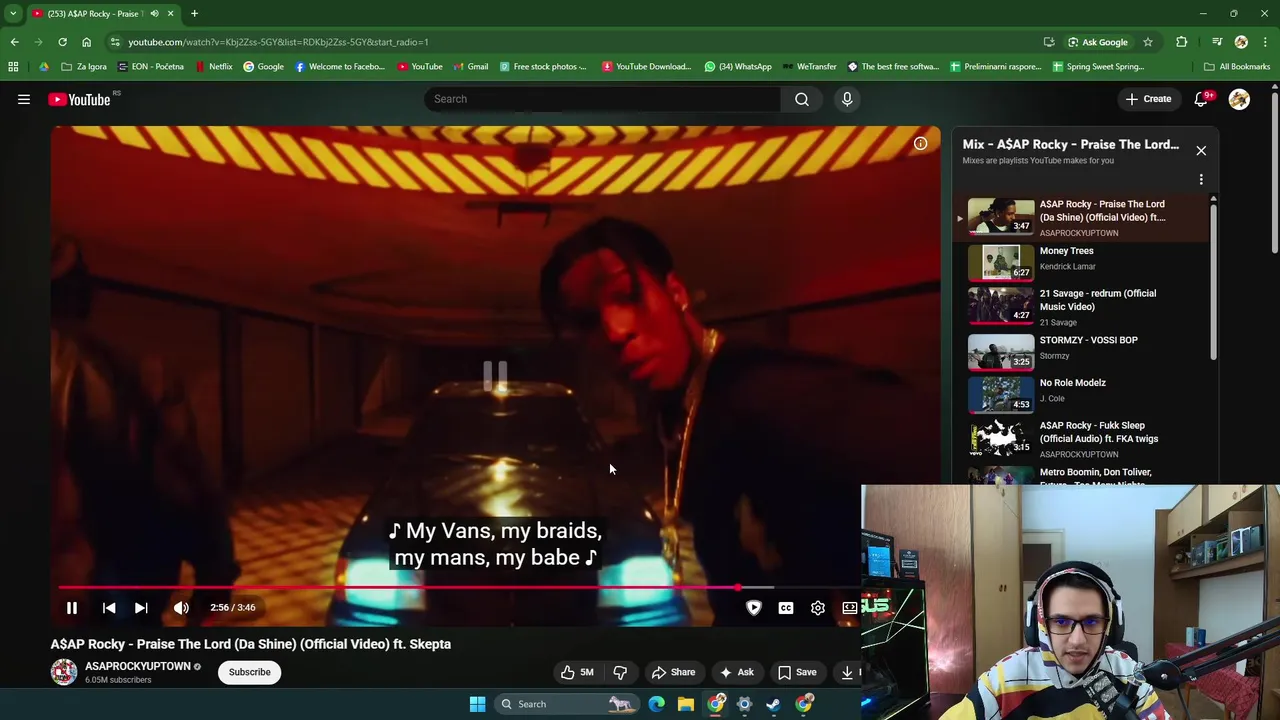Image resolution: width=1280 pixels, height=720 pixels.
Task: Start voice search with microphone icon
Action: (x=847, y=99)
